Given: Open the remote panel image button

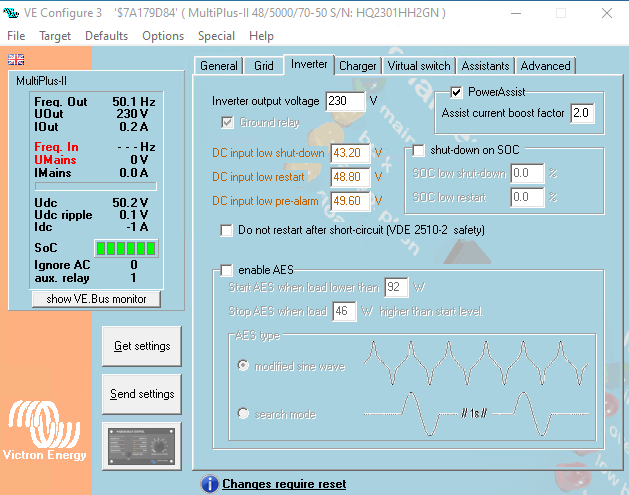Looking at the screenshot, I should [142, 446].
